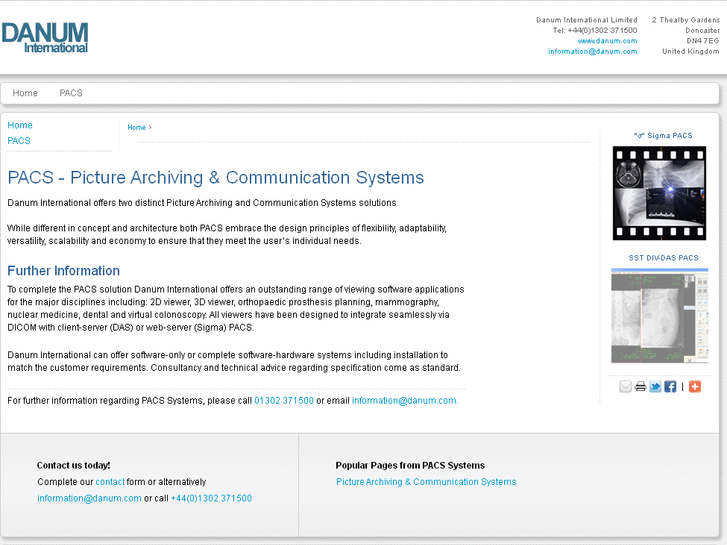Open Picture Archiving & Communication Systems link
The height and width of the screenshot is (545, 727).
point(426,482)
